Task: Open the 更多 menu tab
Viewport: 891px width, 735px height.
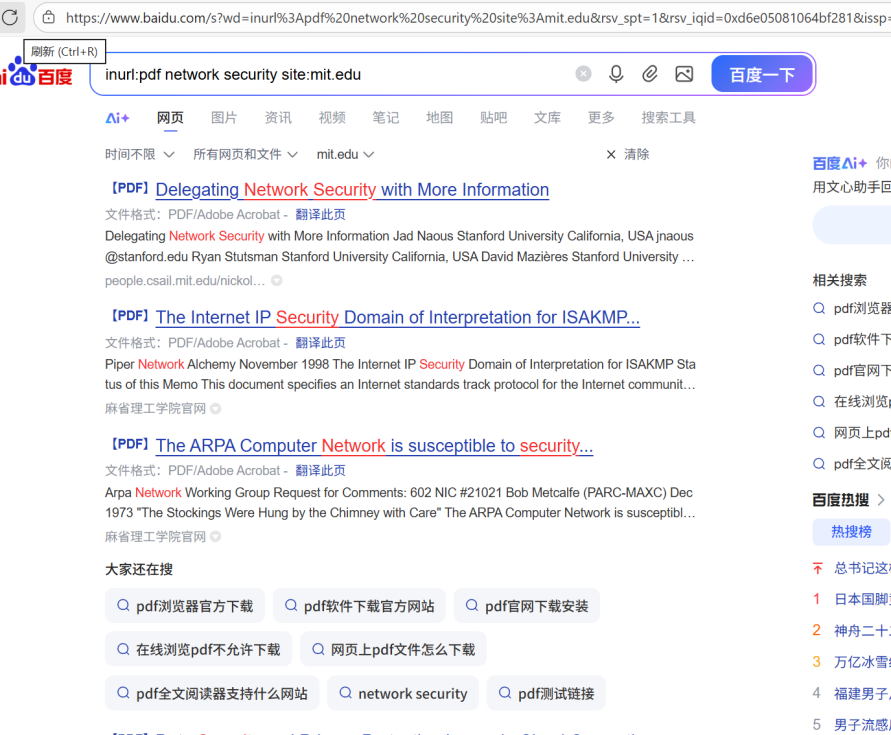Action: [x=601, y=118]
